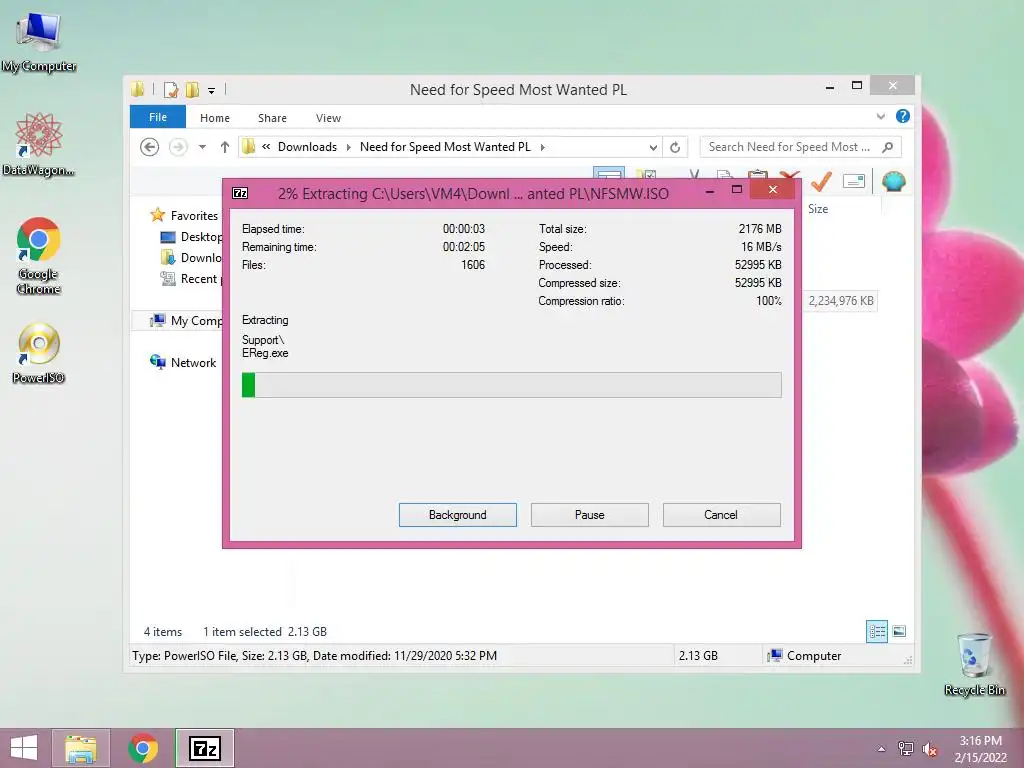Expand the Explorer ribbon chevron
Image resolution: width=1024 pixels, height=768 pixels.
tap(880, 117)
